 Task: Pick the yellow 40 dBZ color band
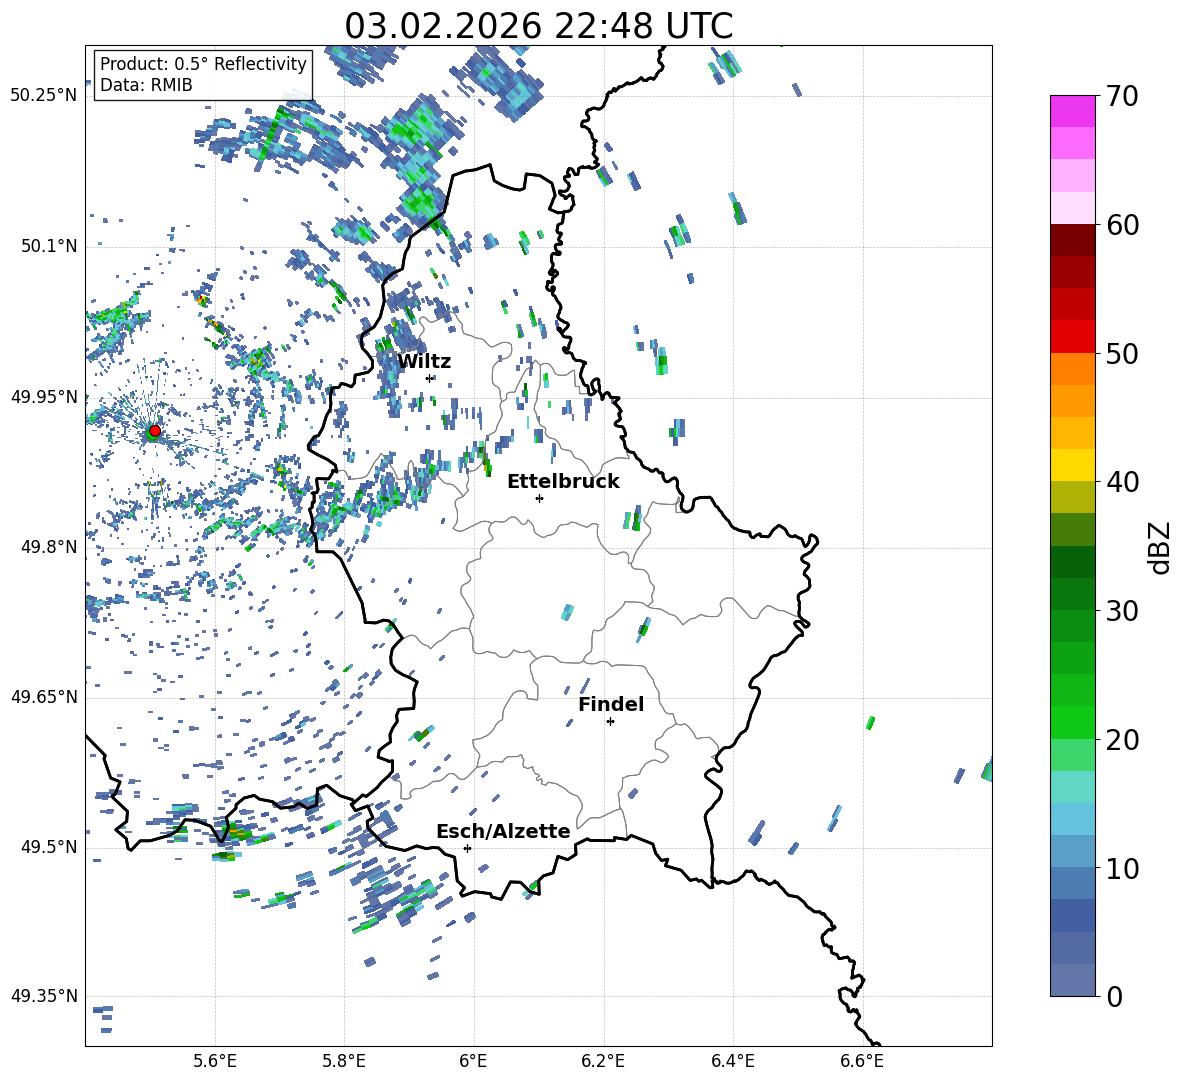(x=1072, y=465)
